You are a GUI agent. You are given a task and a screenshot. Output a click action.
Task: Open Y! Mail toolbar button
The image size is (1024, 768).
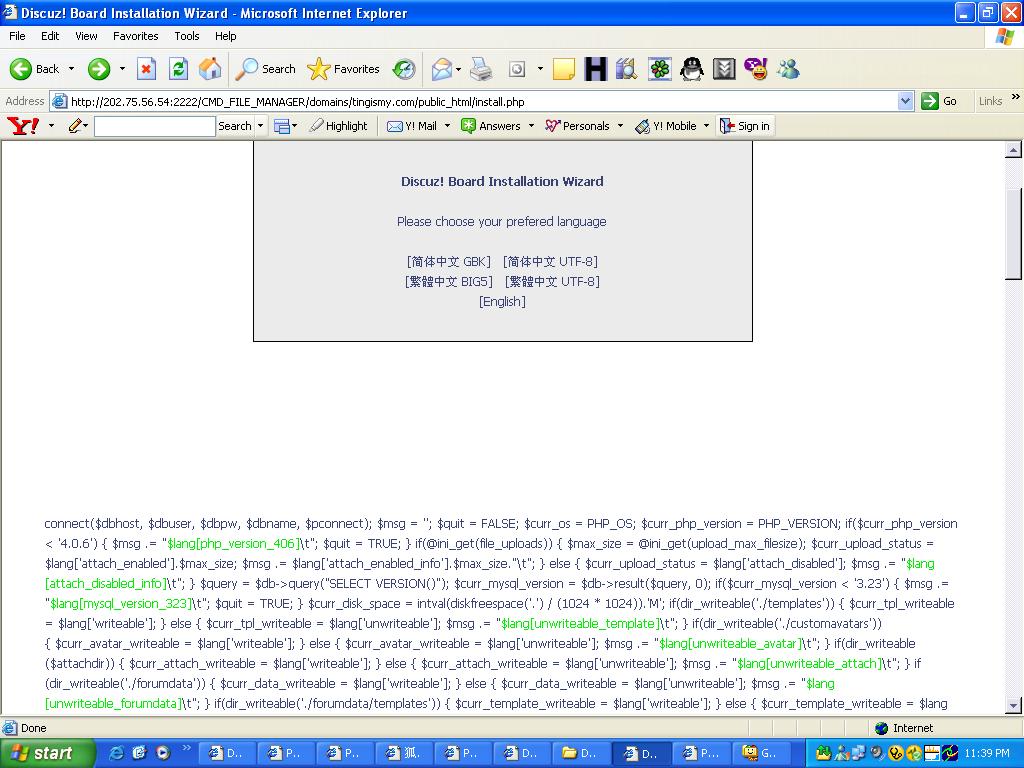pyautogui.click(x=411, y=125)
